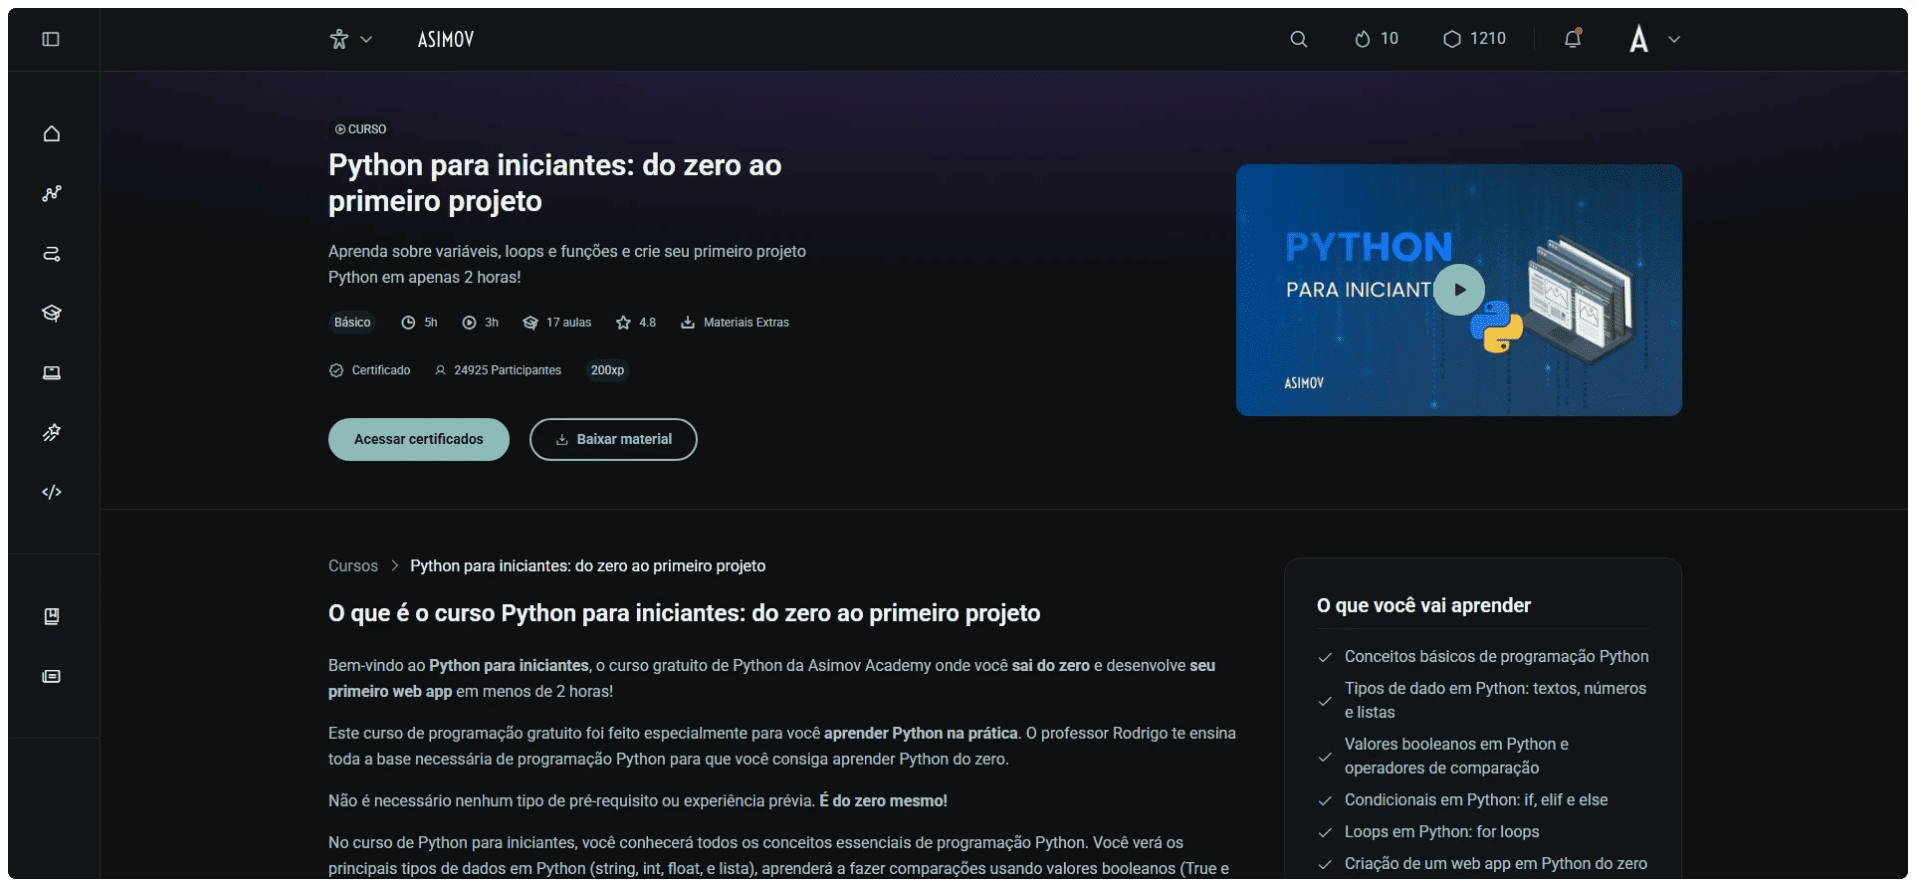This screenshot has width=1916, height=887.
Task: Click the ASIMOV logo
Action: (446, 39)
